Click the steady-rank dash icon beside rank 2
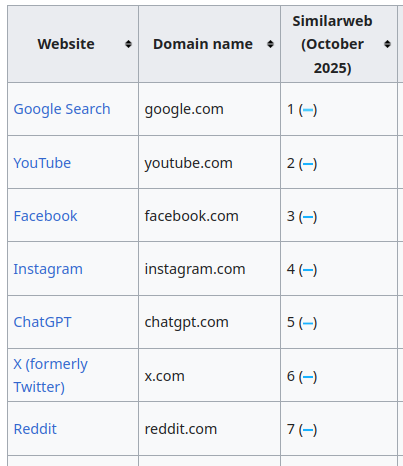This screenshot has height=466, width=403. 308,164
